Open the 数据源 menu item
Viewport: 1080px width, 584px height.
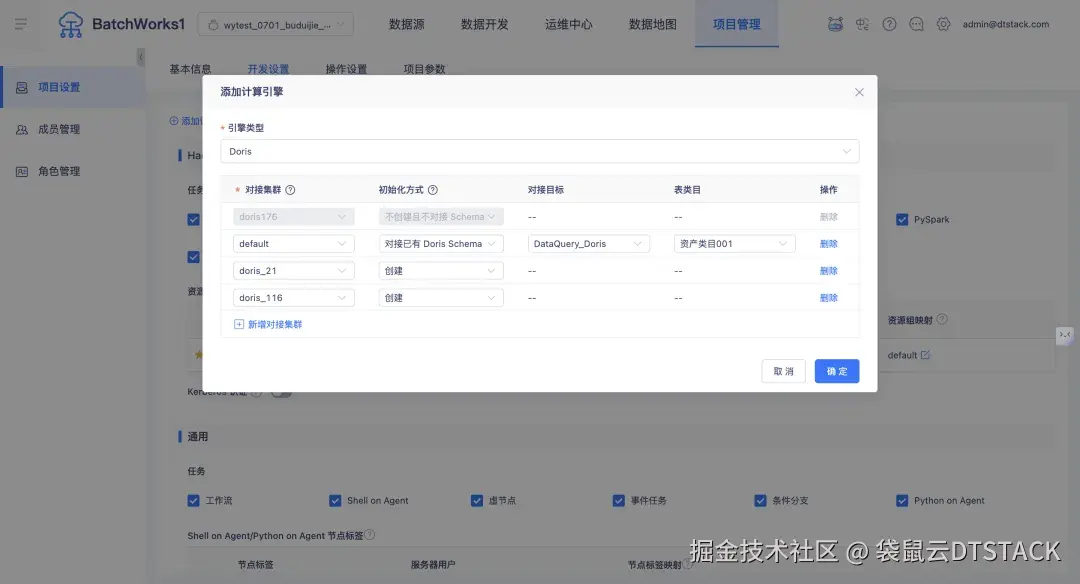(x=406, y=24)
